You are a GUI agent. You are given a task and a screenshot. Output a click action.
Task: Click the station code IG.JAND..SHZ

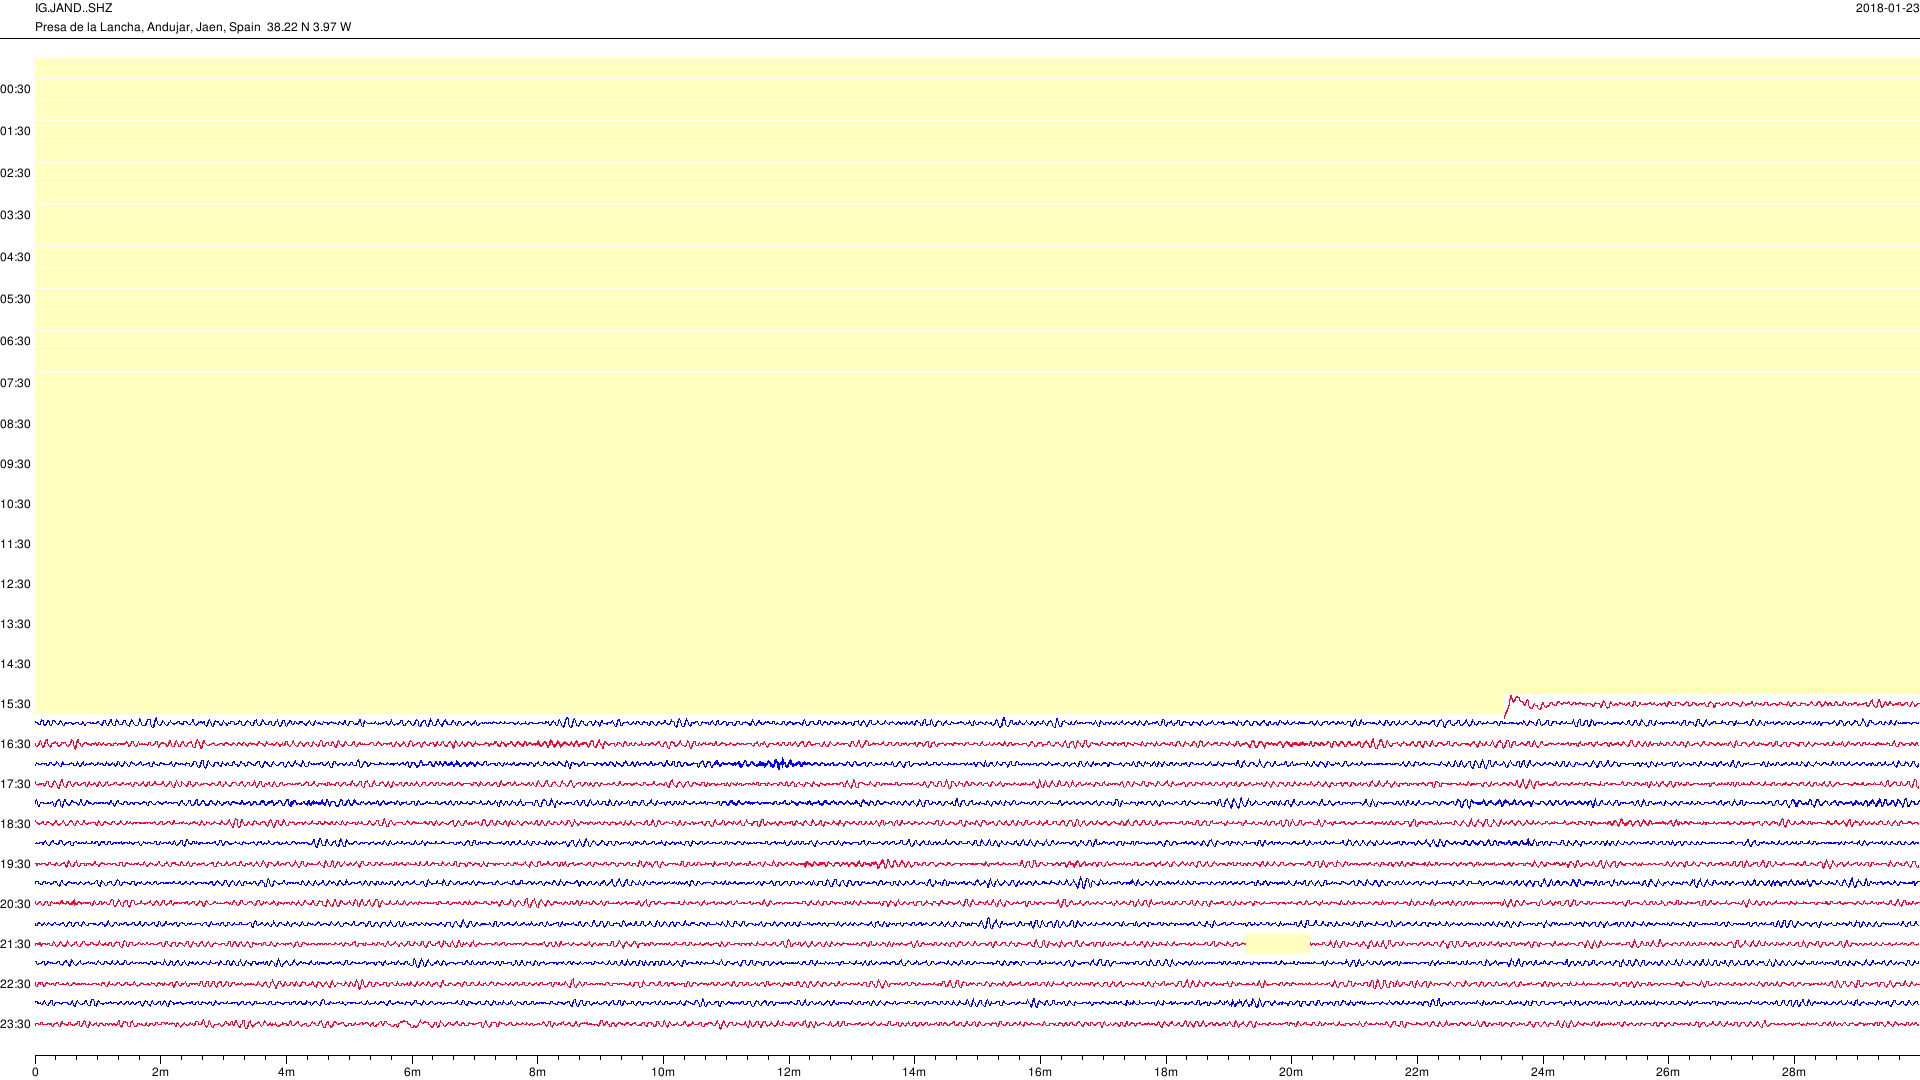(x=73, y=8)
